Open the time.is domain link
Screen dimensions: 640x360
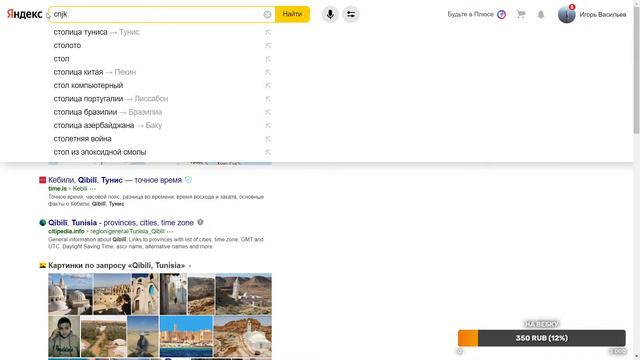[x=57, y=189]
